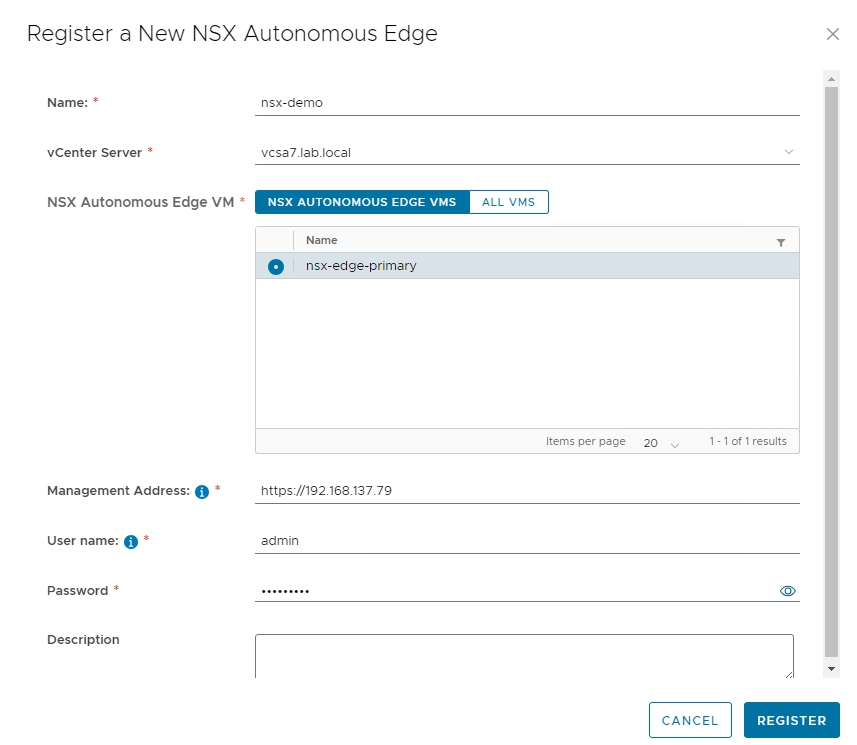This screenshot has height=745, width=857.
Task: Expand the vCenter Server dropdown
Action: point(788,153)
